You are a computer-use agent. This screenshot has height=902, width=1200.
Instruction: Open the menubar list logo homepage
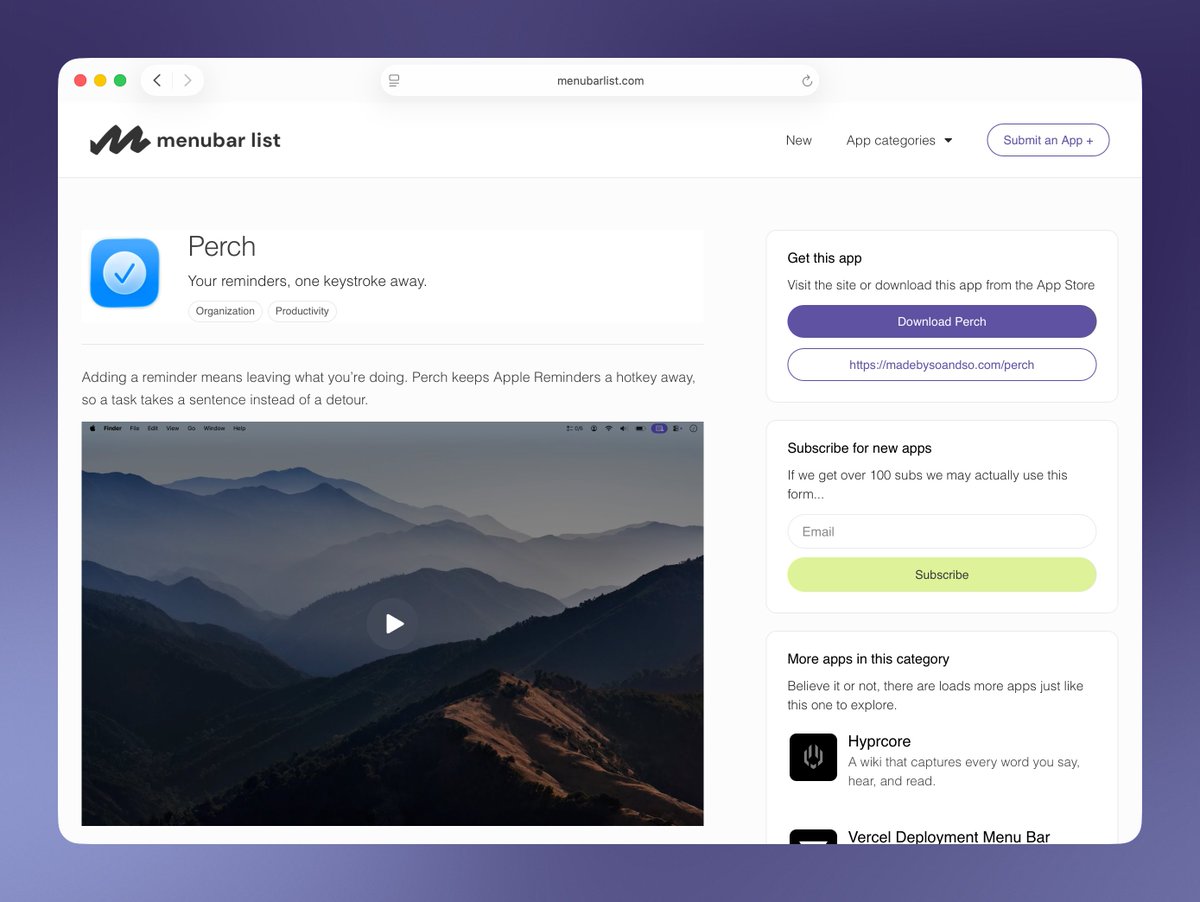(x=185, y=140)
